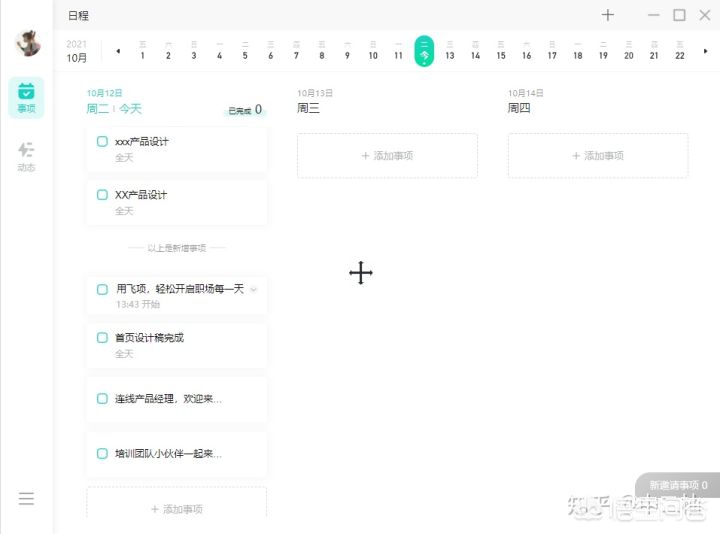Viewport: 720px width, 534px height.
Task: Tick the 连线产品经理 task checkbox
Action: tap(102, 399)
